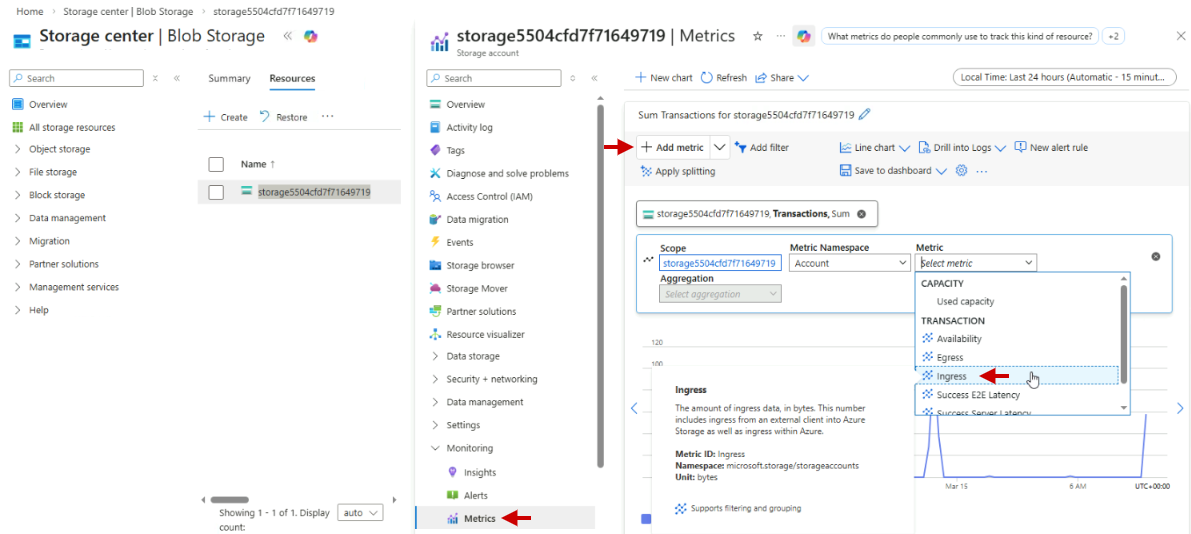The width and height of the screenshot is (1191, 534).
Task: Check the storage5504cfd7f71649719 row checkbox
Action: 216,192
